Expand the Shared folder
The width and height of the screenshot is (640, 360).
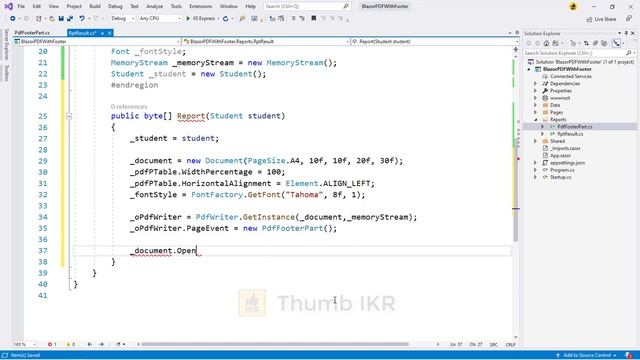click(x=536, y=141)
